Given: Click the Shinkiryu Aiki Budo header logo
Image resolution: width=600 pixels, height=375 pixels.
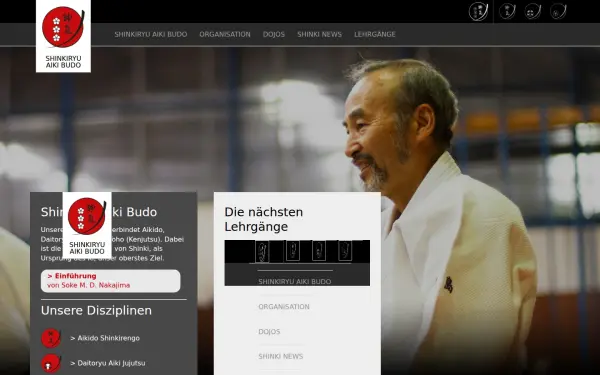Looking at the screenshot, I should 63,36.
